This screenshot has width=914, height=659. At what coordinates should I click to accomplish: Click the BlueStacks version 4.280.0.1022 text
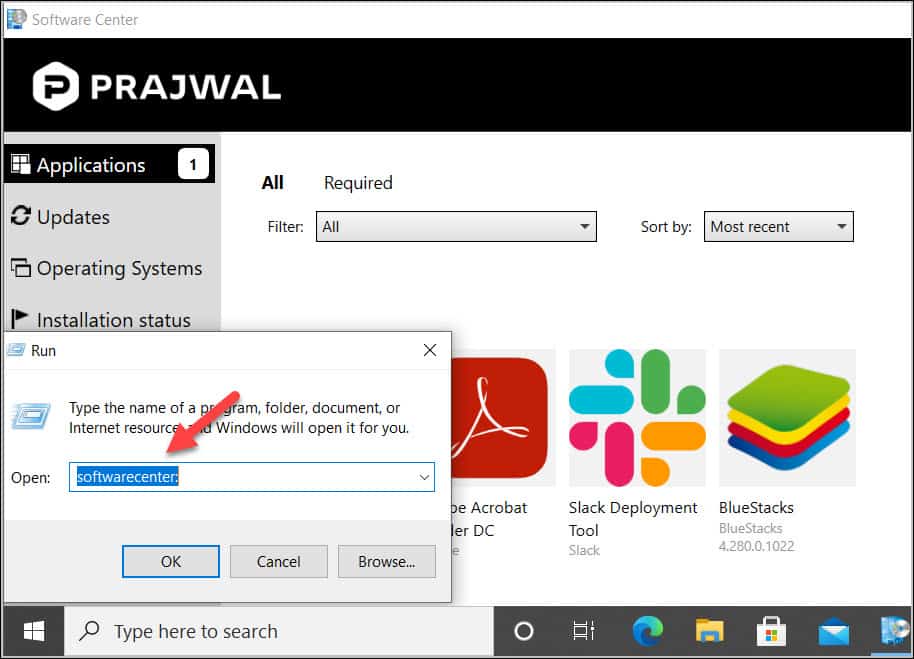[756, 546]
